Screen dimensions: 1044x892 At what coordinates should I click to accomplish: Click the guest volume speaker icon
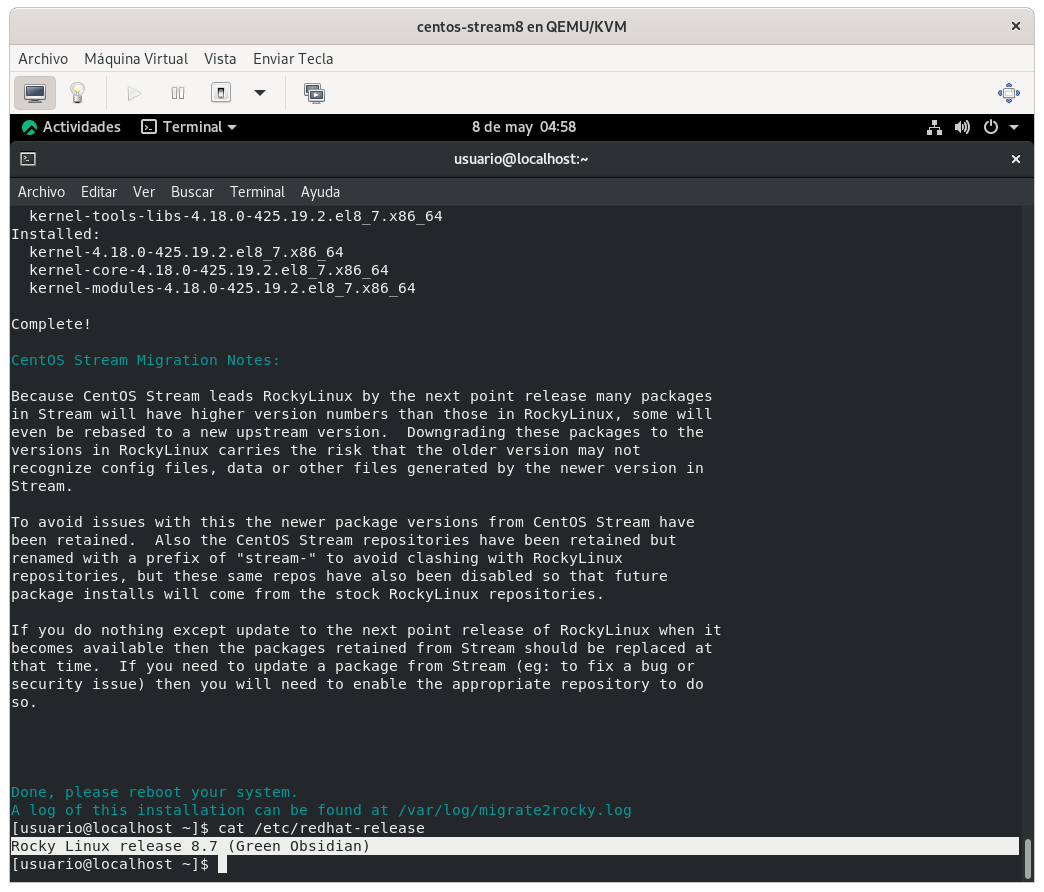962,127
